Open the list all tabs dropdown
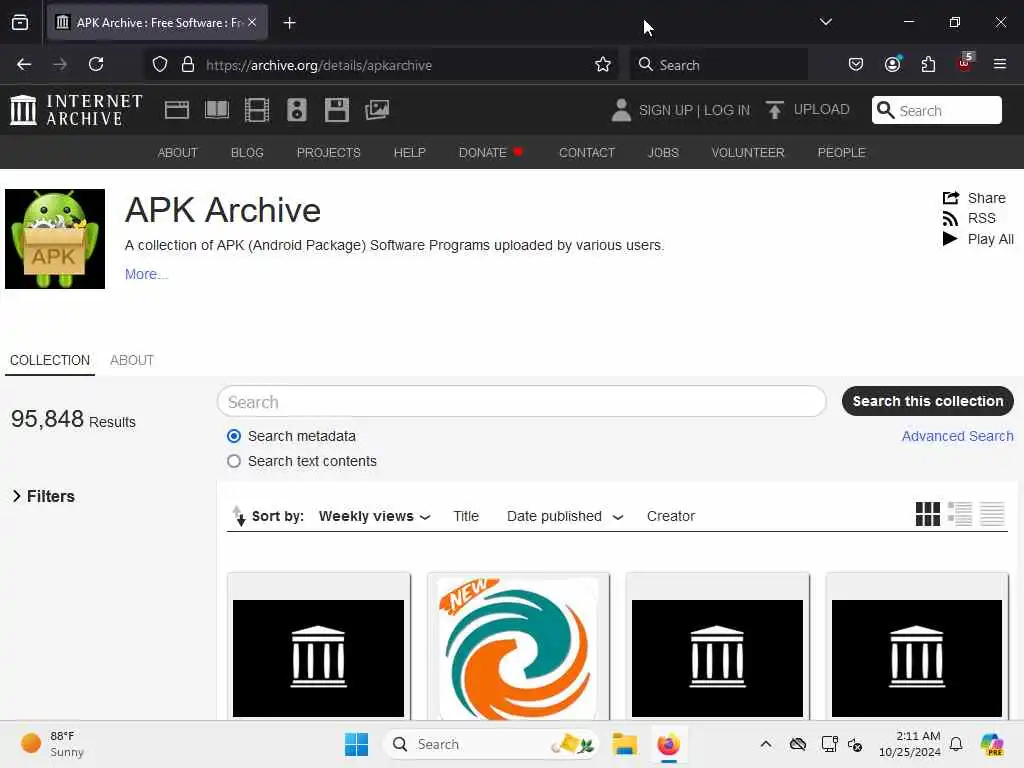Screen dimensions: 1024x768 [825, 22]
